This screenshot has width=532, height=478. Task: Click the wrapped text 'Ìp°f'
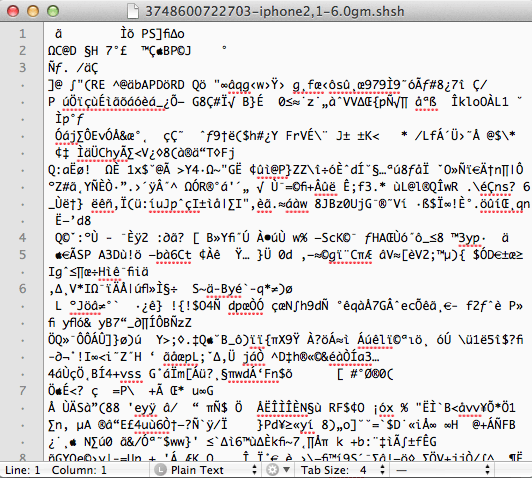click(x=70, y=119)
